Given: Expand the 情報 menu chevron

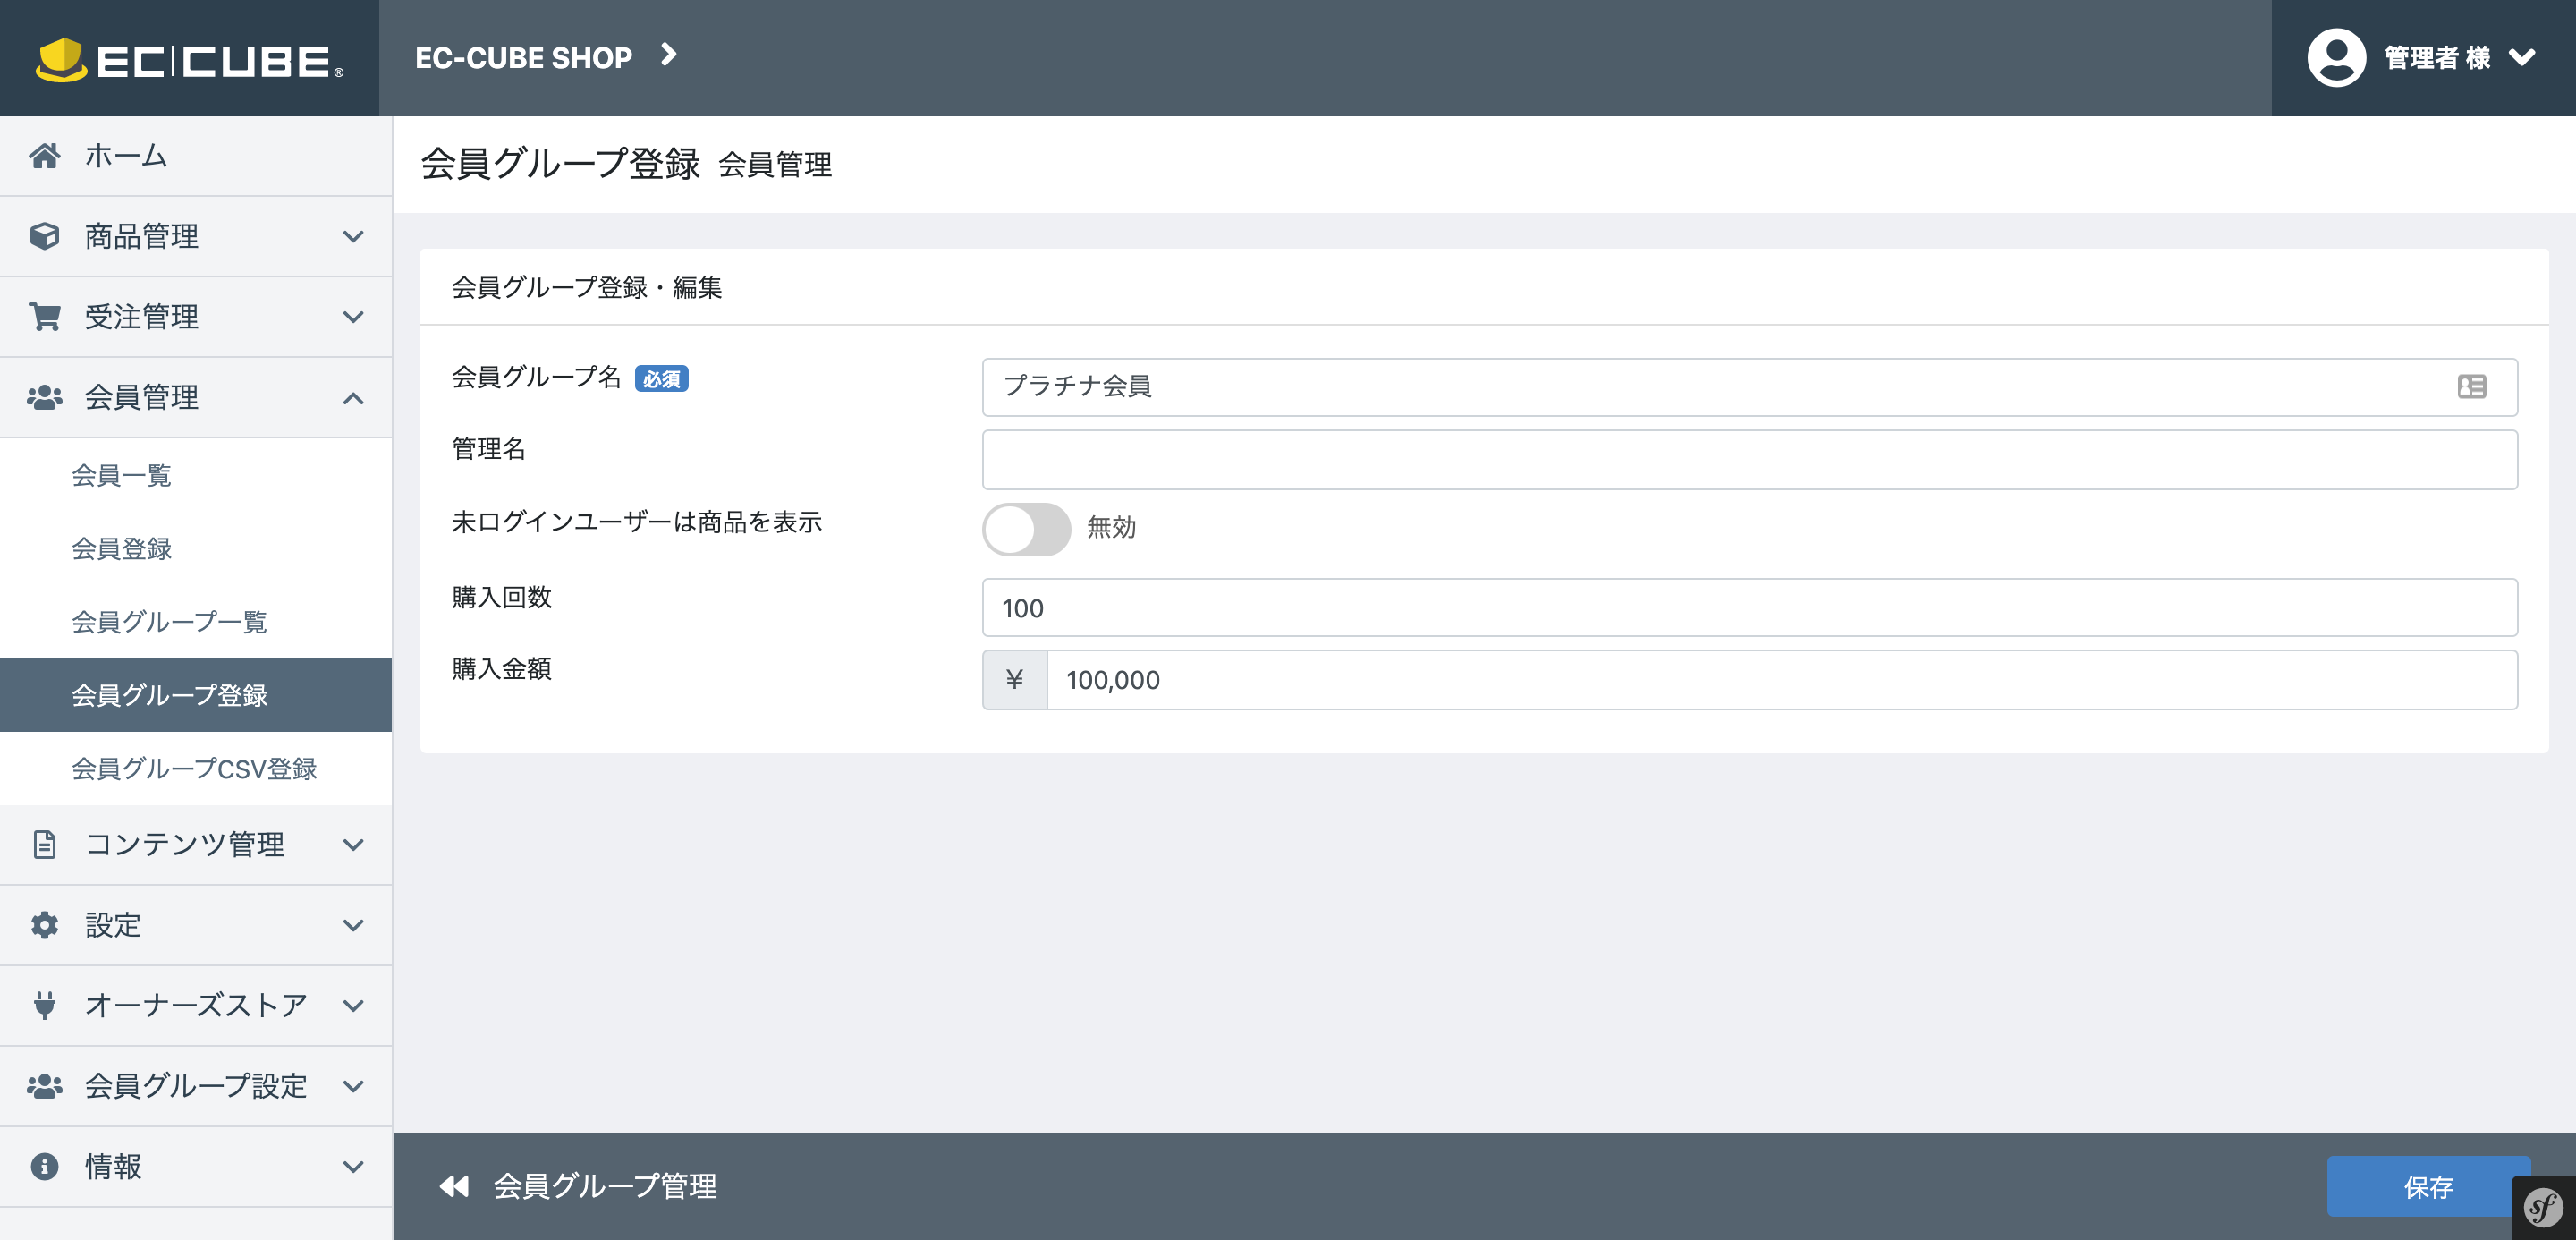Looking at the screenshot, I should pos(353,1167).
